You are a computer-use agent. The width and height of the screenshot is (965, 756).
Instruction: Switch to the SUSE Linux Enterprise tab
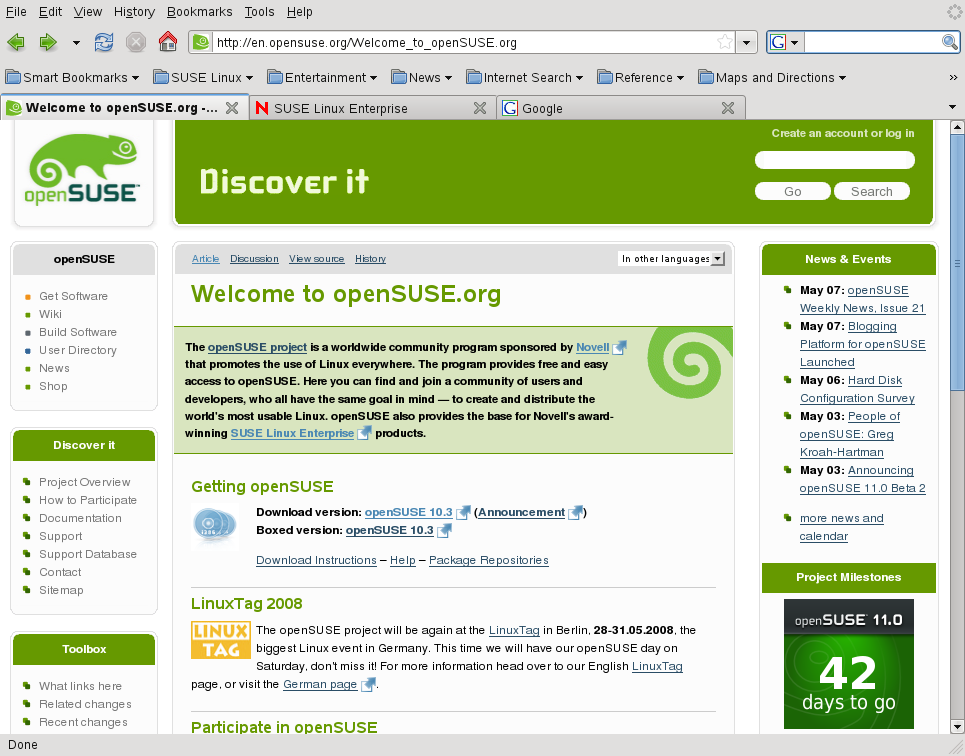(371, 108)
